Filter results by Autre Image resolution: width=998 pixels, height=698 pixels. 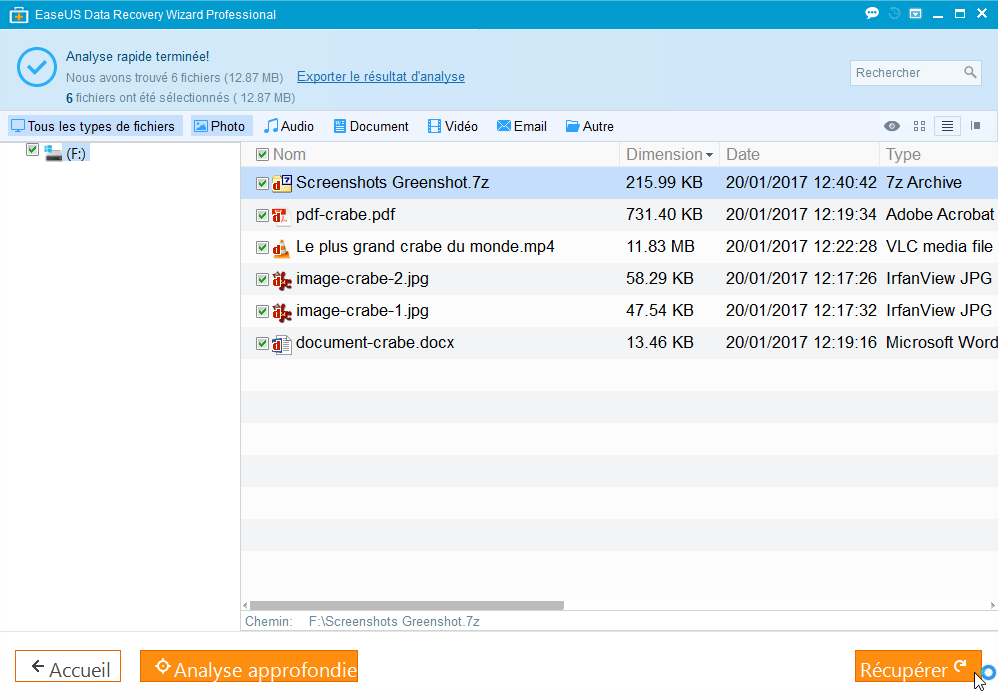point(589,126)
